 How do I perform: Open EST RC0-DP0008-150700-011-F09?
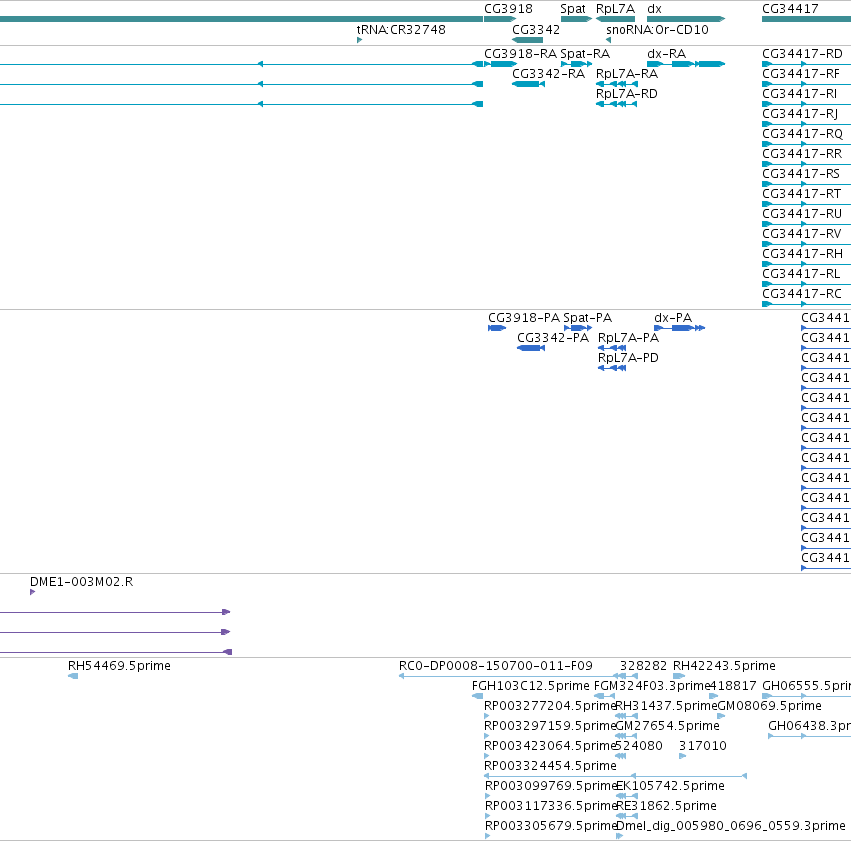(496, 666)
